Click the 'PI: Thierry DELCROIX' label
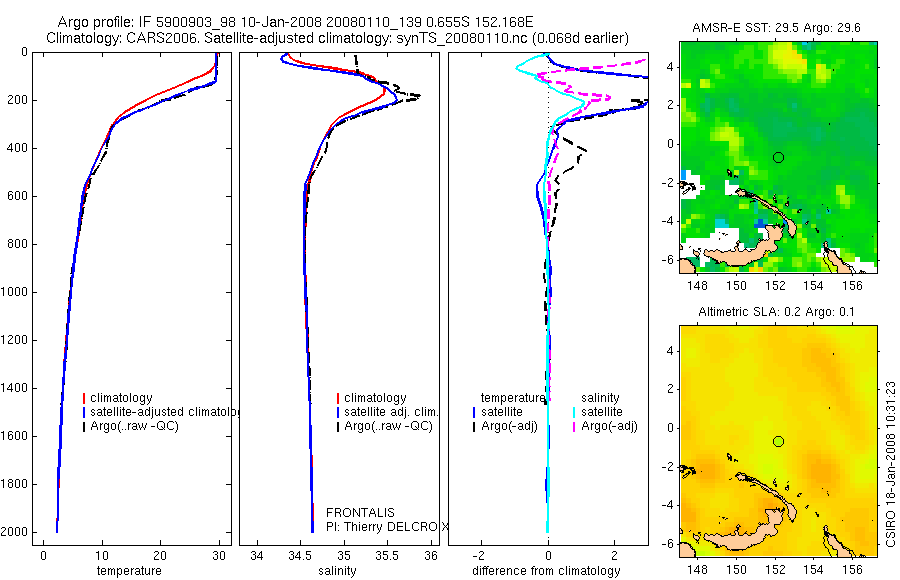The width and height of the screenshot is (900, 580). click(387, 527)
